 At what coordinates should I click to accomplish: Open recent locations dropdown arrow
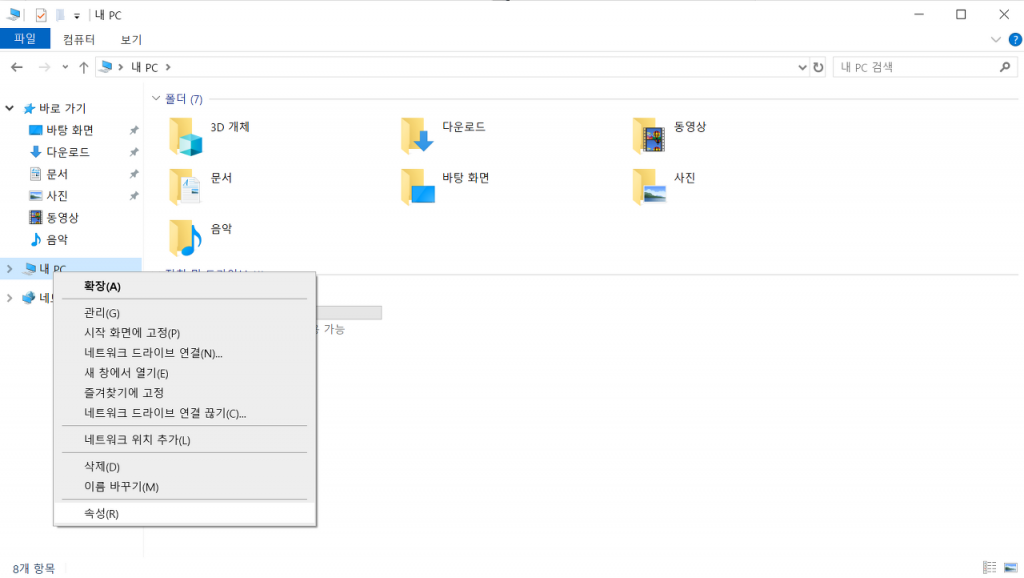pyautogui.click(x=65, y=67)
